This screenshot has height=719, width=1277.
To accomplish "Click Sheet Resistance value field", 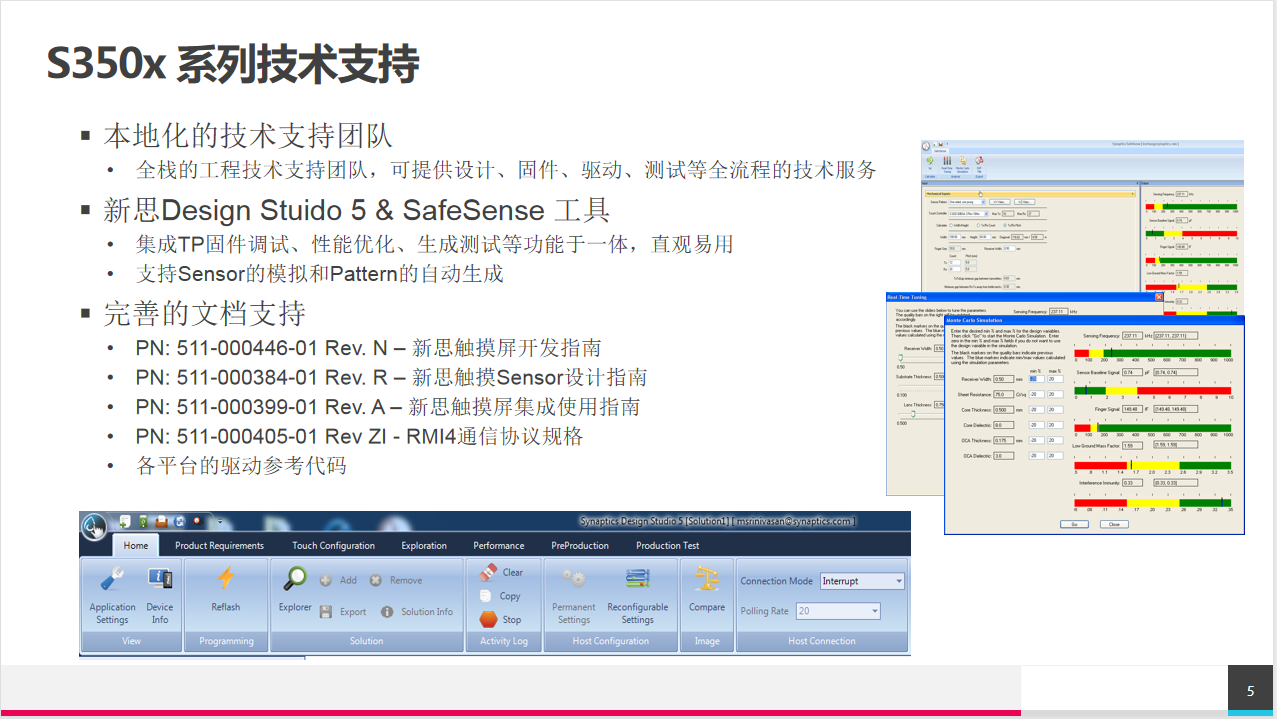I will pyautogui.click(x=1003, y=394).
